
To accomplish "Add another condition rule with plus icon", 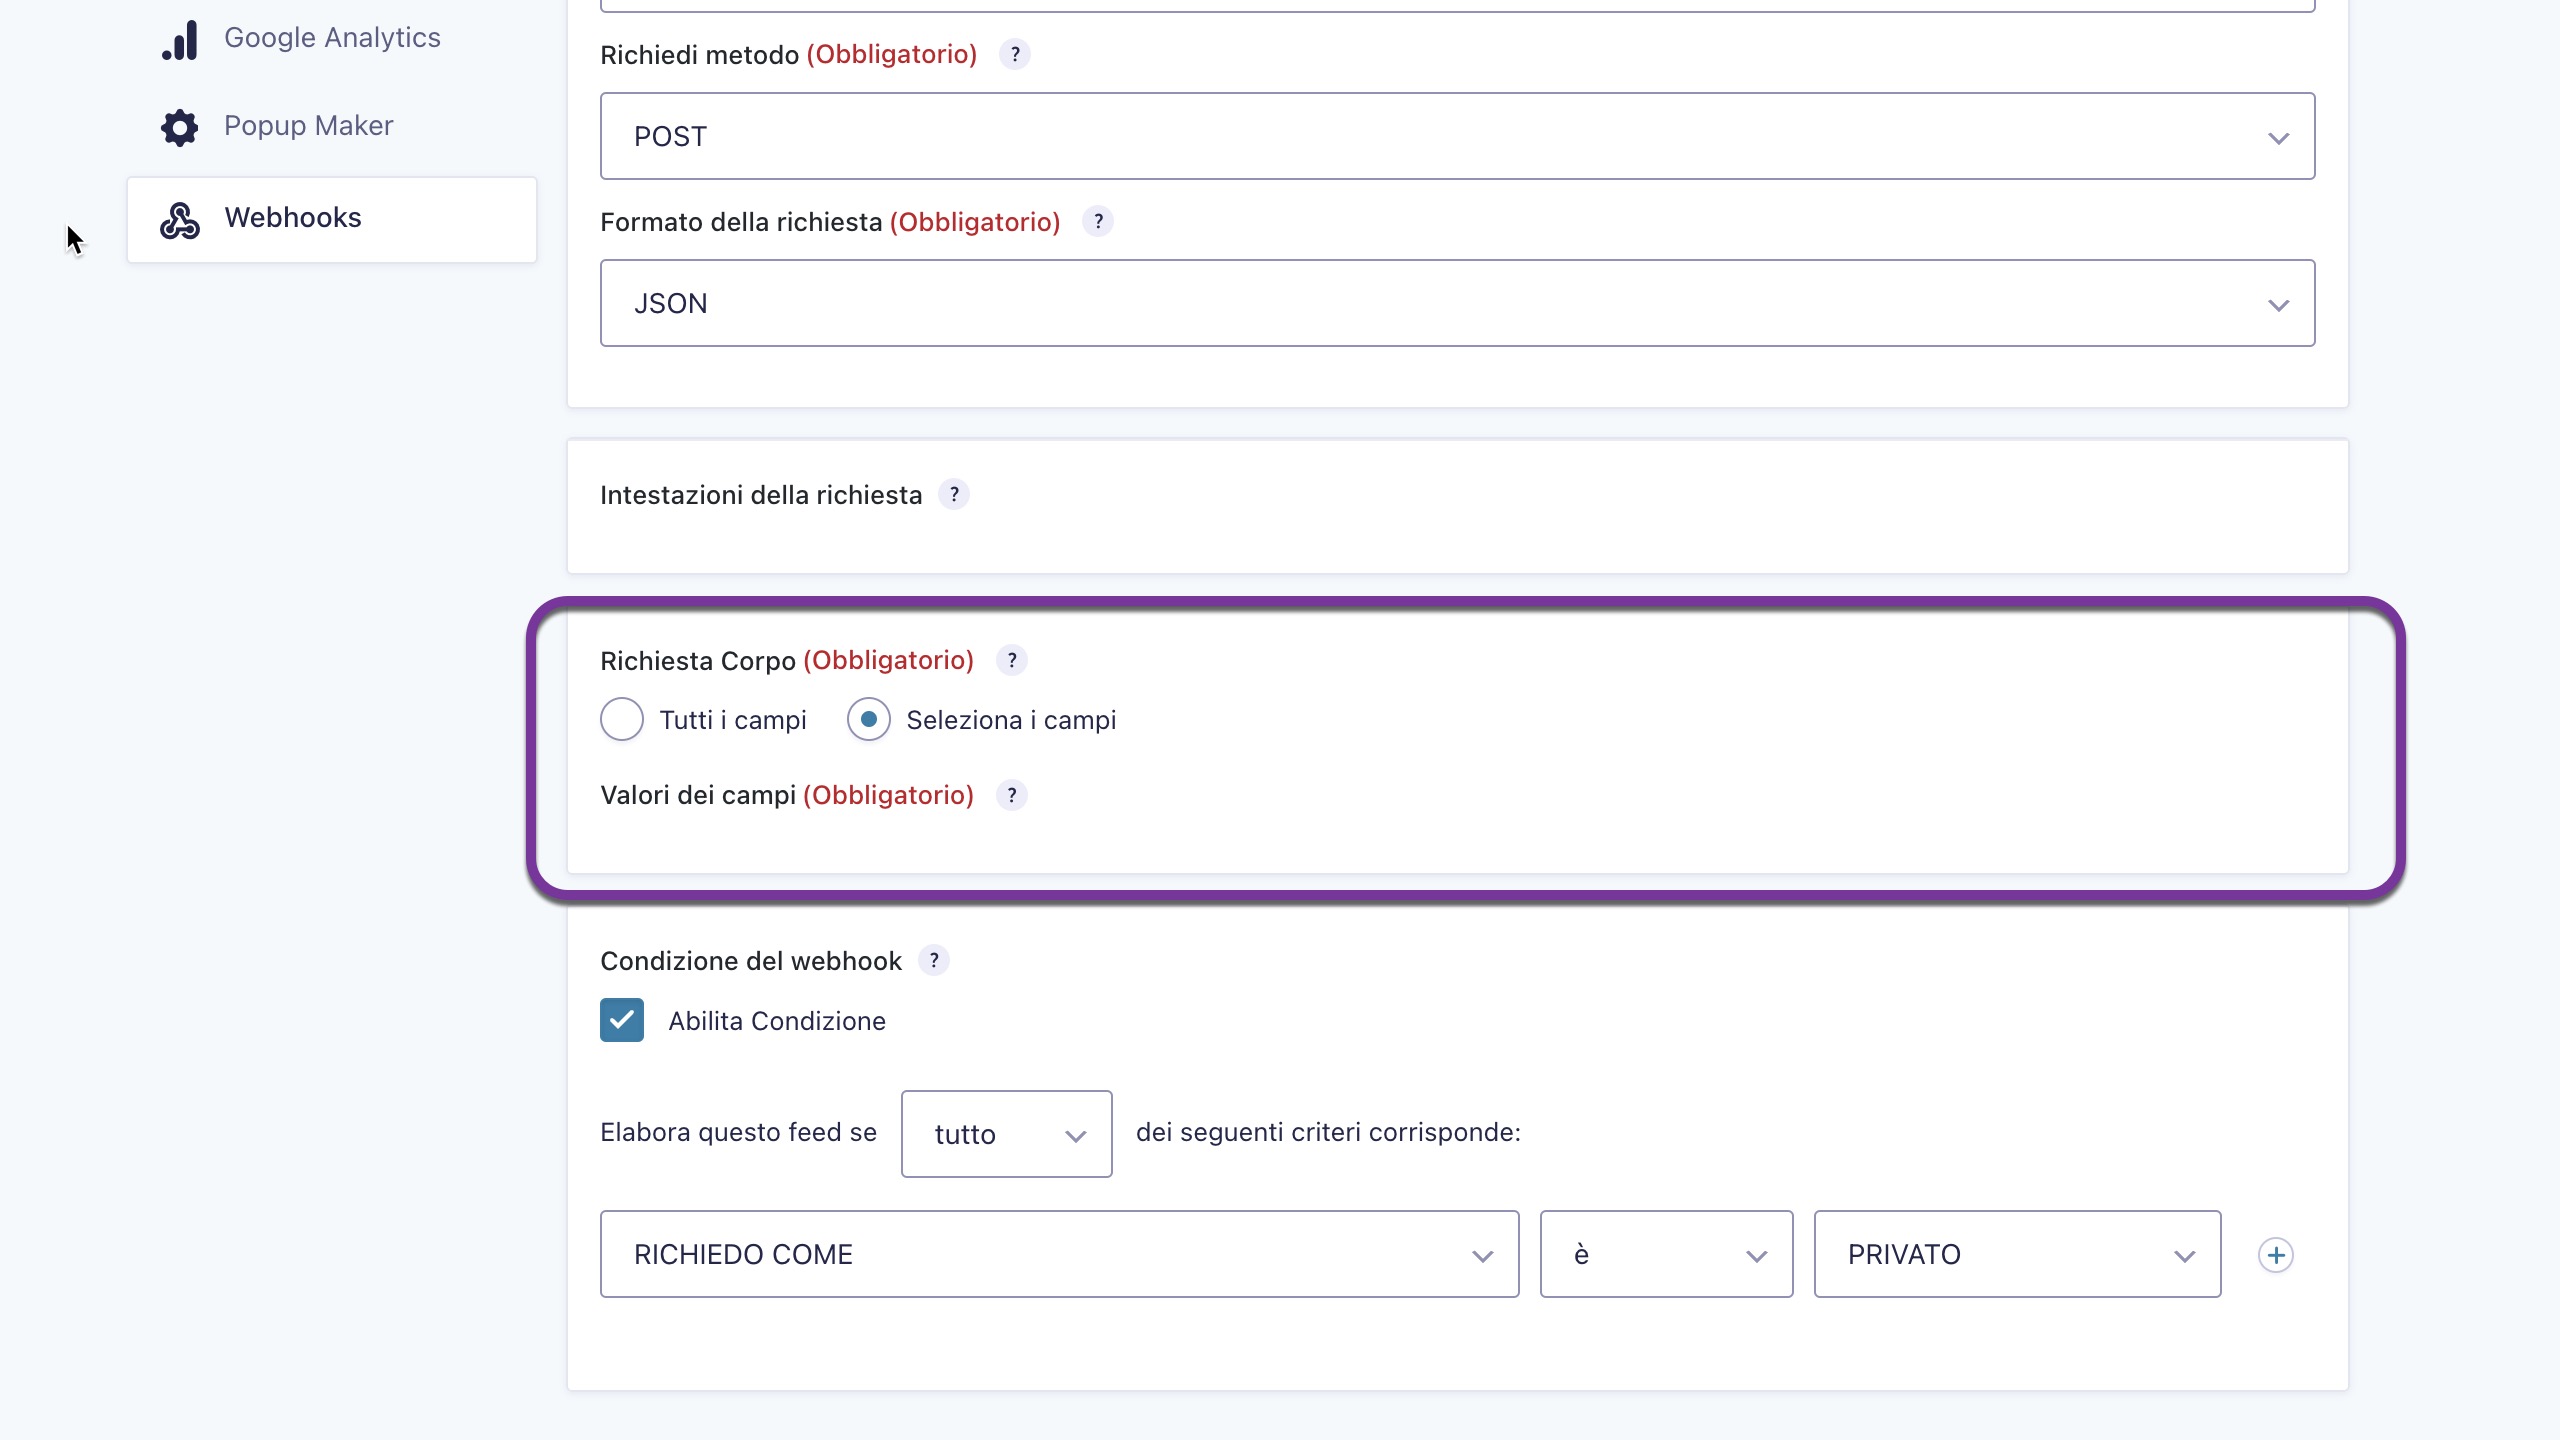I will [2276, 1255].
